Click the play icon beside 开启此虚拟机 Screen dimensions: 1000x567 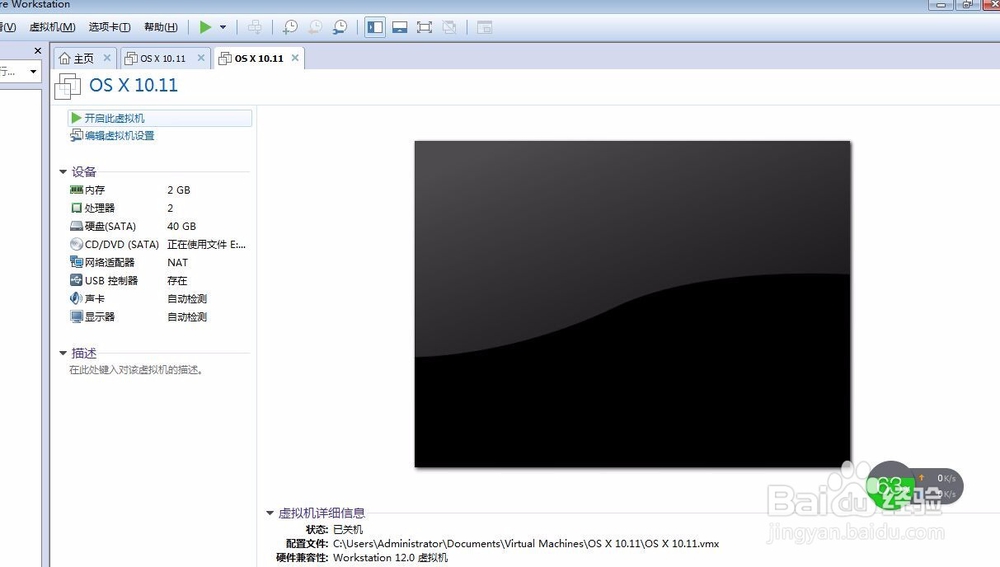[x=77, y=118]
